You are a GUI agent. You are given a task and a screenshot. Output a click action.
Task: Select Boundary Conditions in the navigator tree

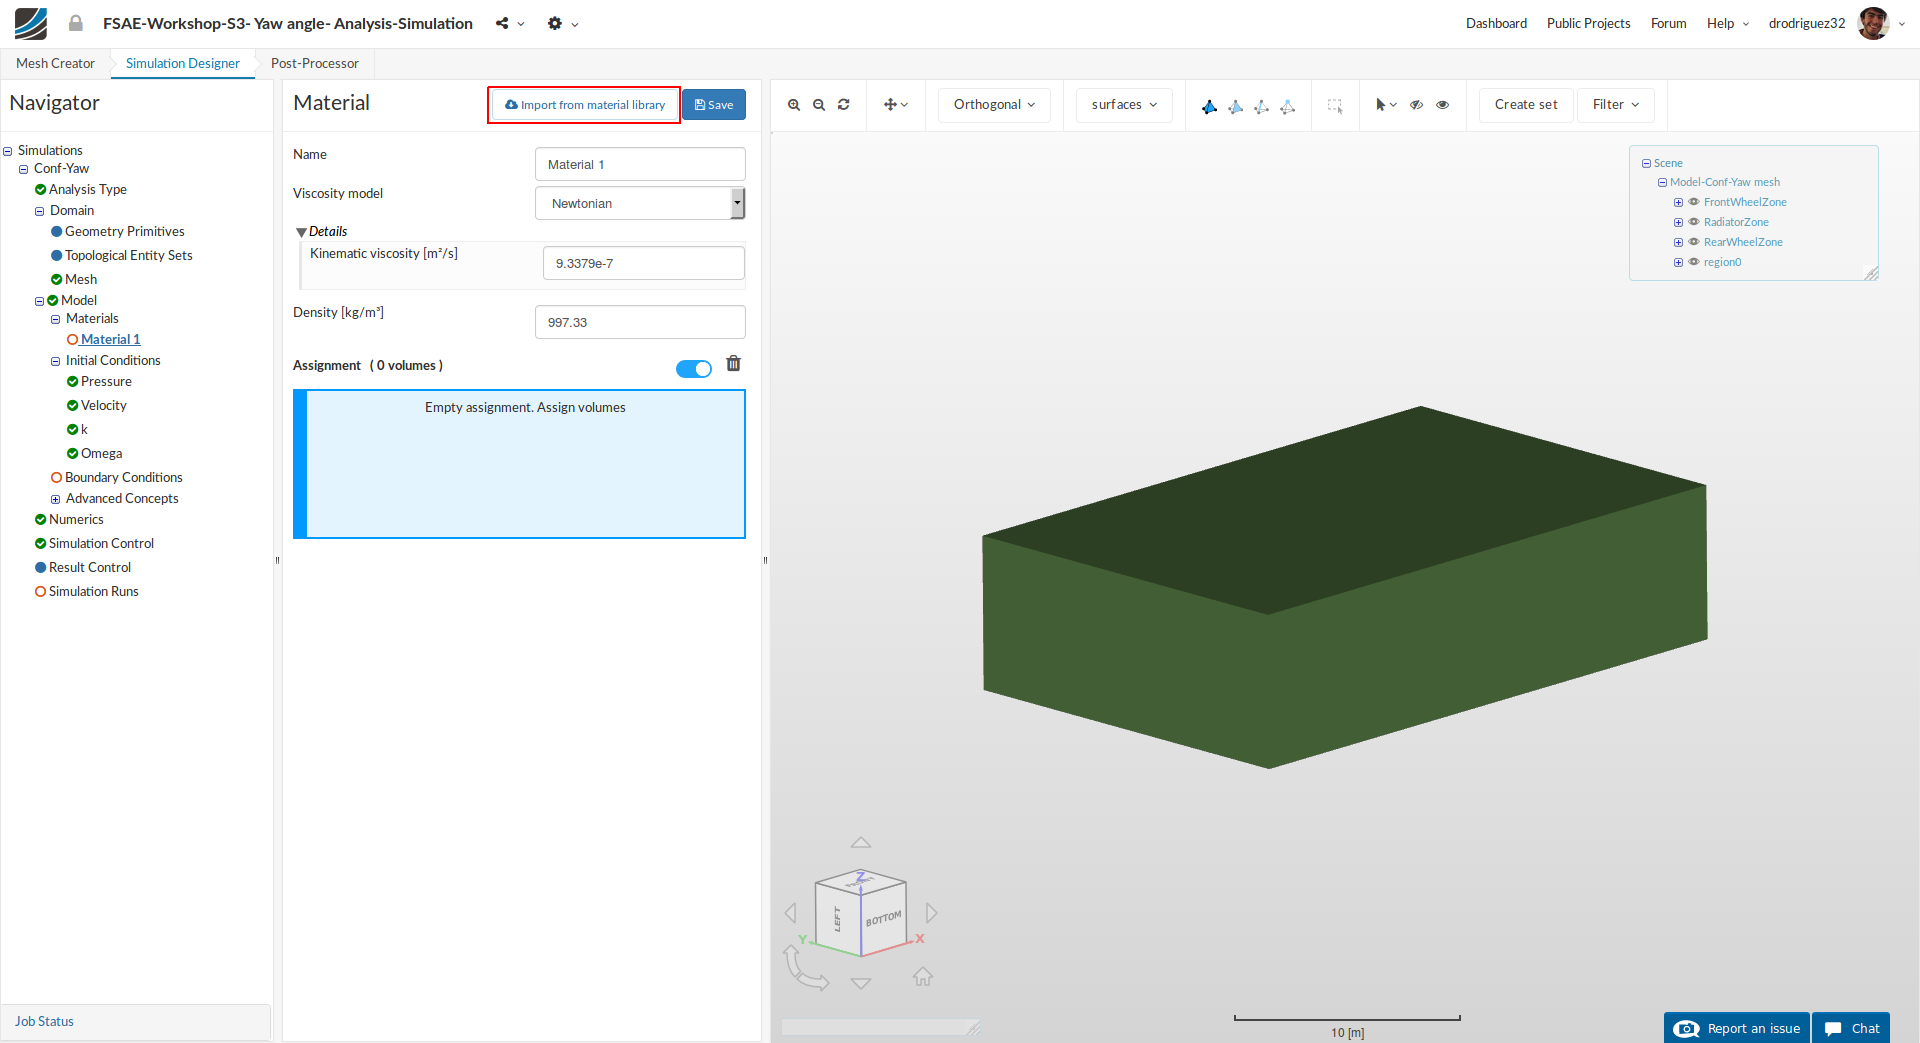click(123, 477)
